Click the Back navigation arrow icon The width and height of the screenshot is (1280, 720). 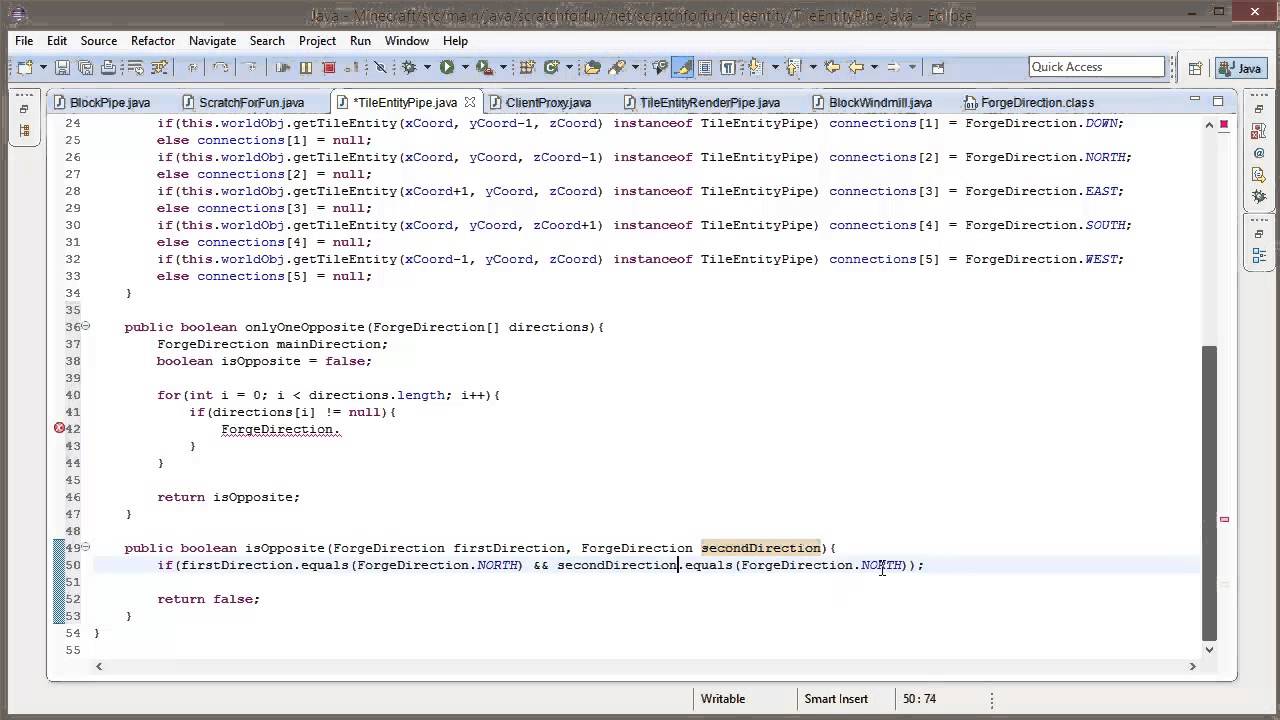pos(856,67)
